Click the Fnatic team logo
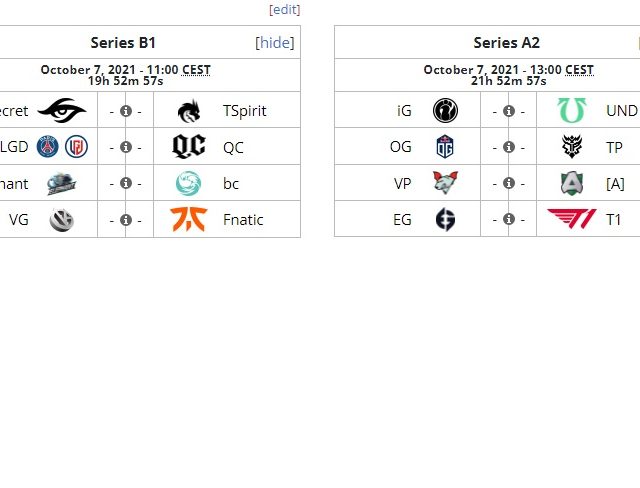The height and width of the screenshot is (488, 640). click(189, 219)
